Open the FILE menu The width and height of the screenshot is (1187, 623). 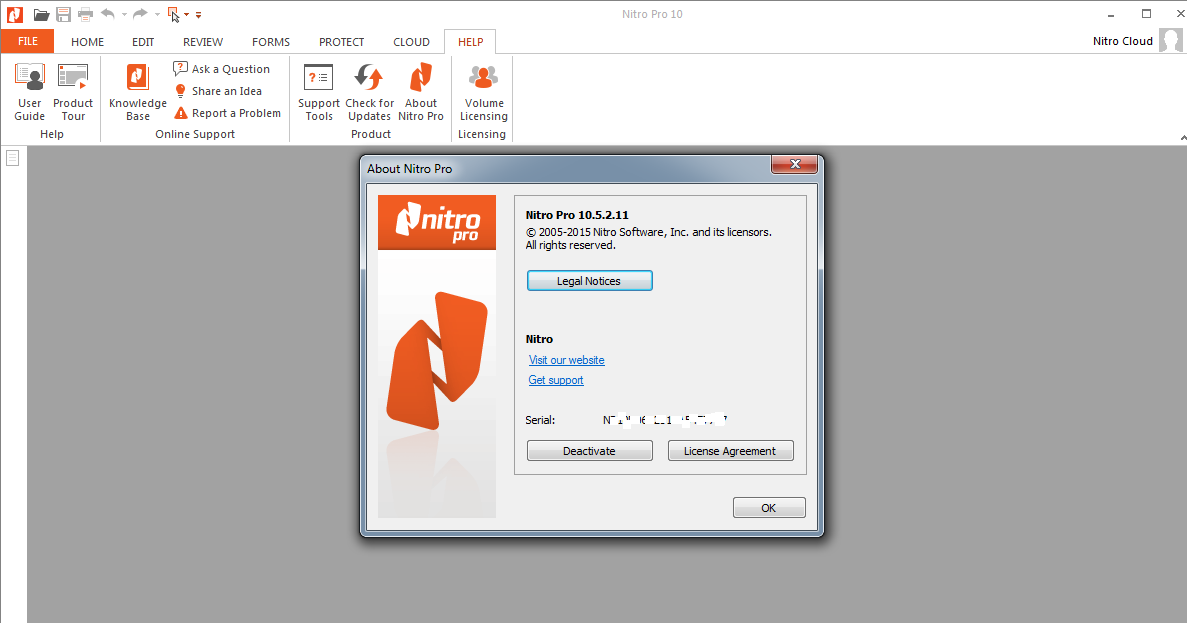[28, 41]
